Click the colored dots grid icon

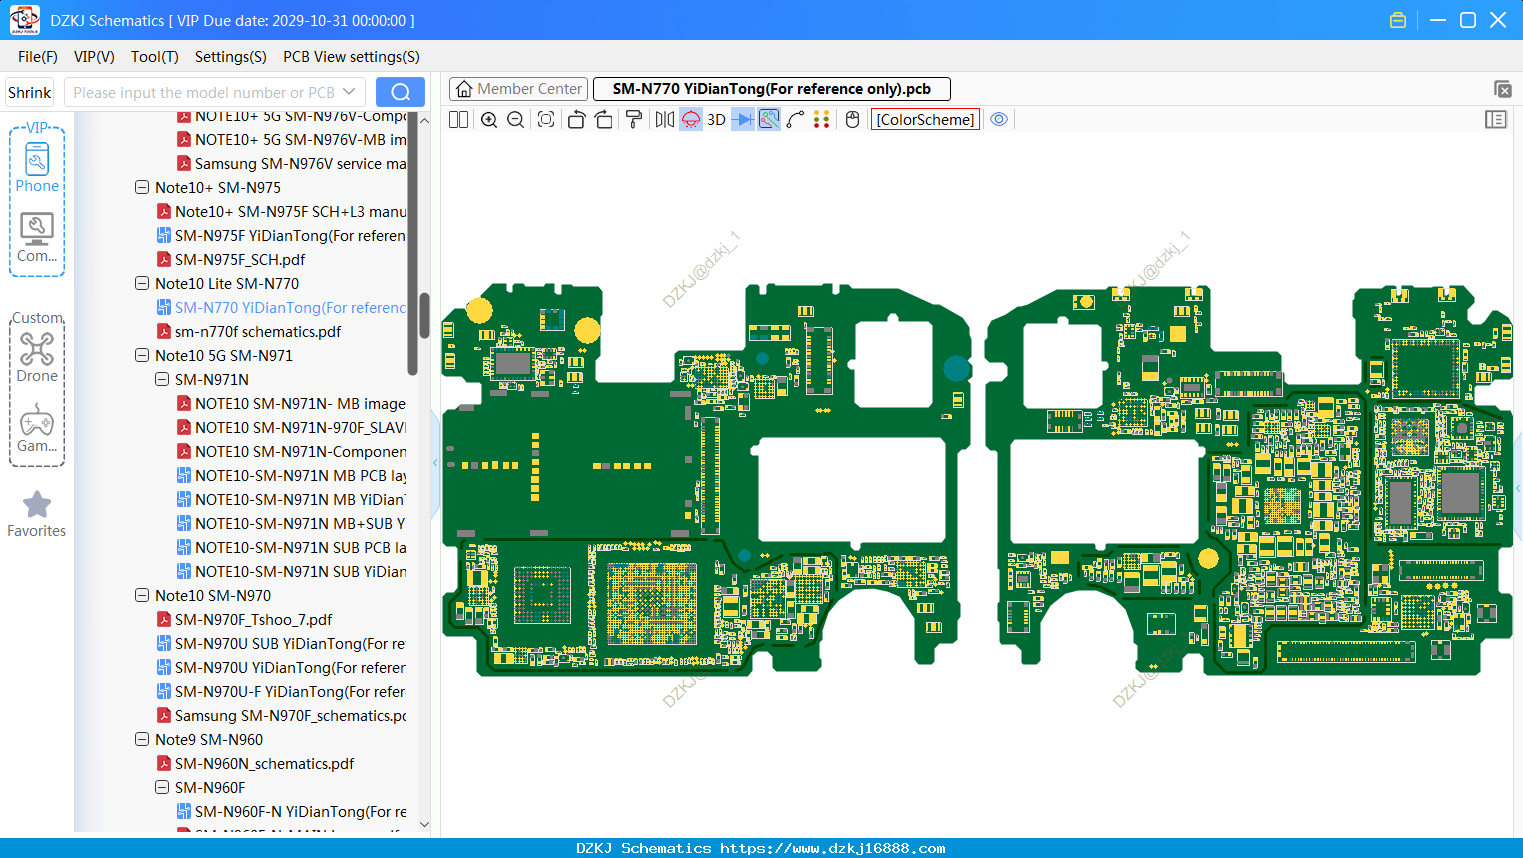point(821,119)
